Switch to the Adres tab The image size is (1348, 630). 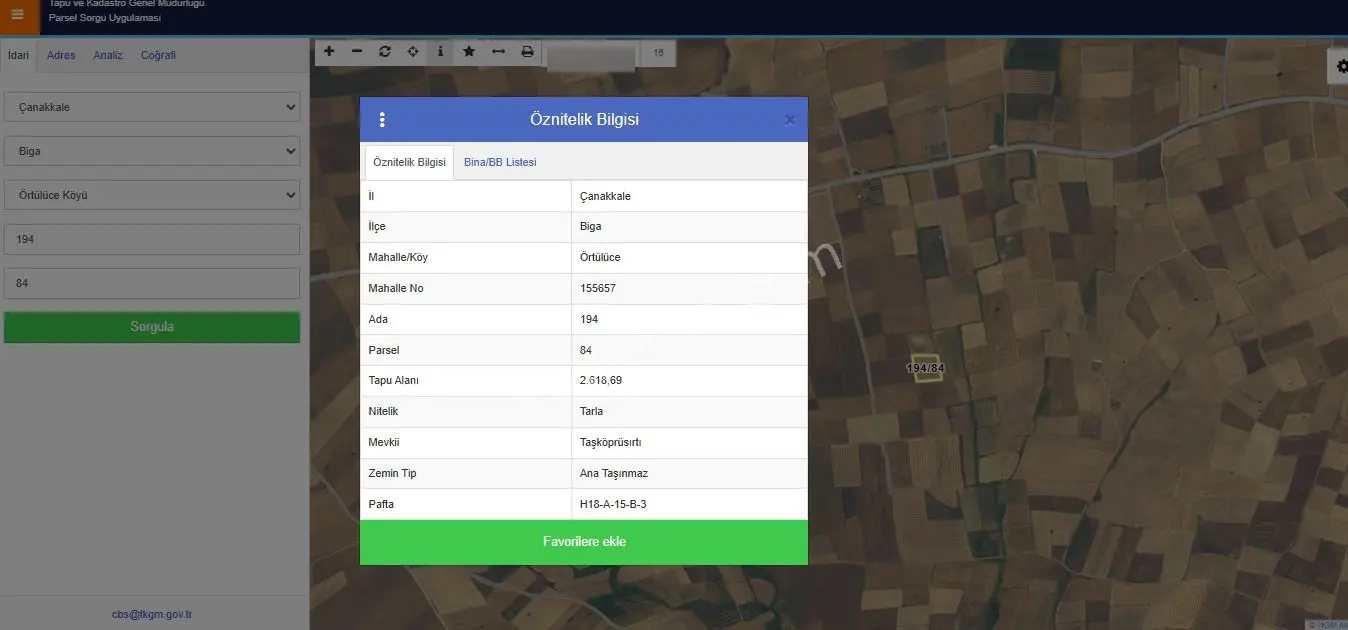(x=61, y=55)
